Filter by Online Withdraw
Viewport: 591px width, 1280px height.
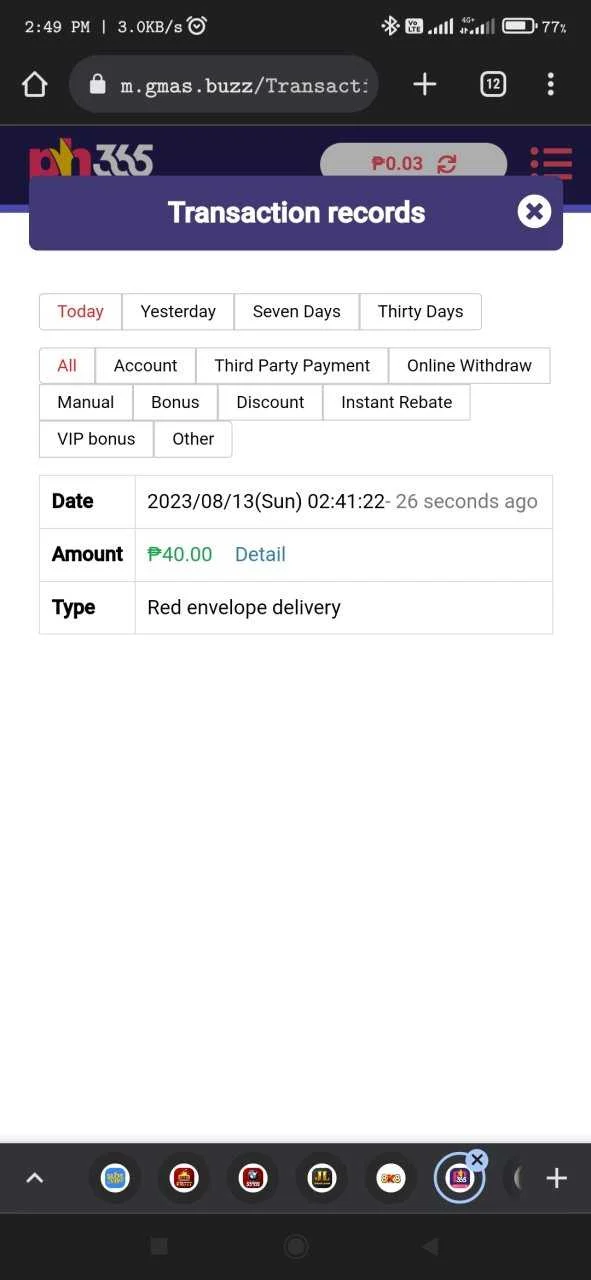point(469,365)
